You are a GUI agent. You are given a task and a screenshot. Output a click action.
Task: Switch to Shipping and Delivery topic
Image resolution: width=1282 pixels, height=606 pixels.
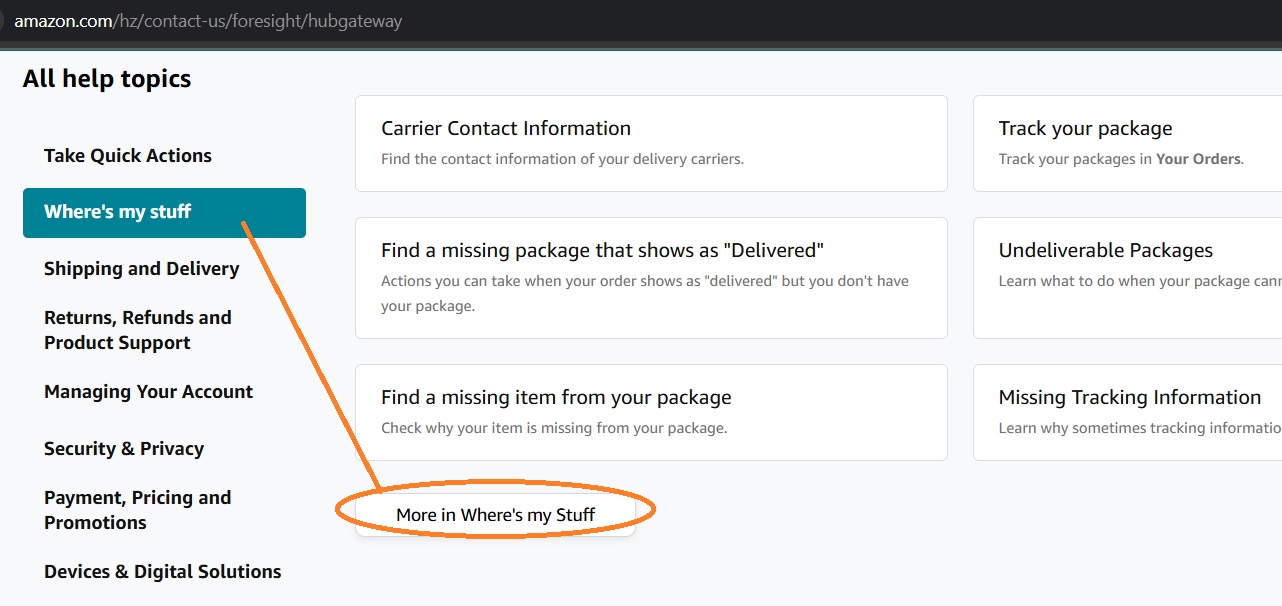pyautogui.click(x=141, y=269)
